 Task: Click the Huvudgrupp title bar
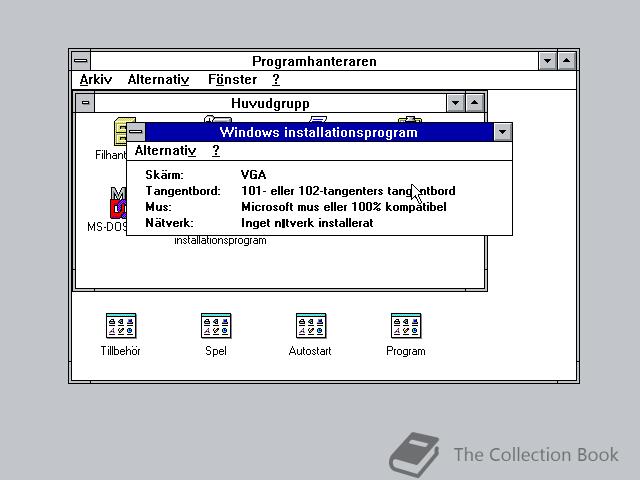coord(270,103)
